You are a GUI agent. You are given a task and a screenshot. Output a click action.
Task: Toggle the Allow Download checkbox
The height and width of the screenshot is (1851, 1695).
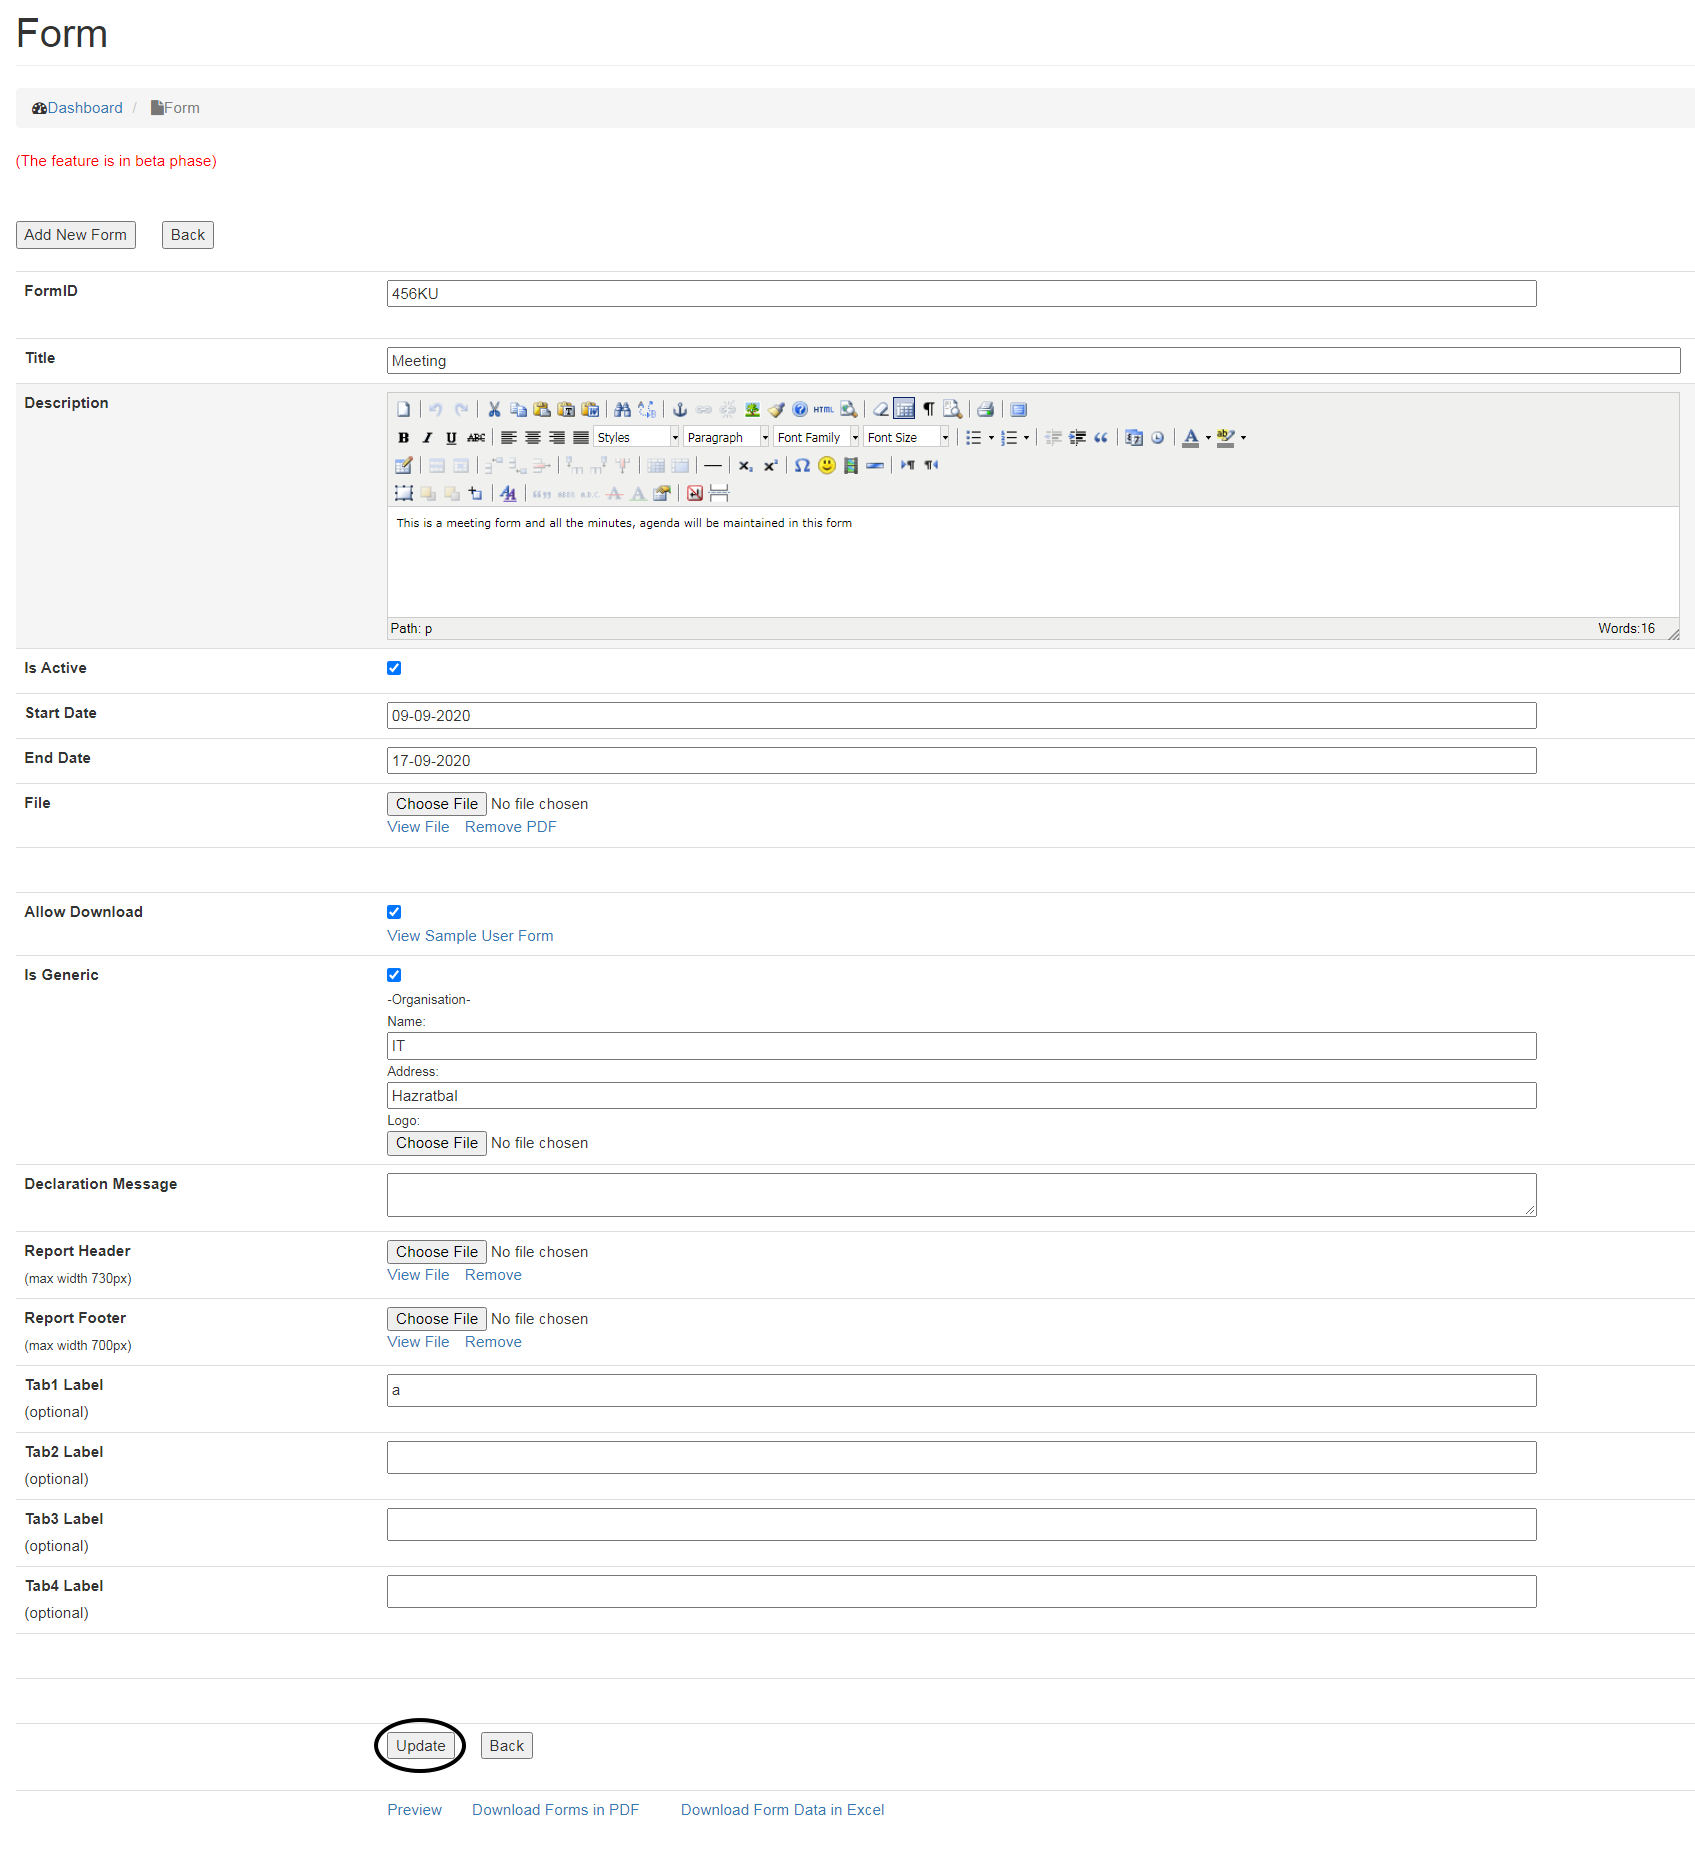394,912
